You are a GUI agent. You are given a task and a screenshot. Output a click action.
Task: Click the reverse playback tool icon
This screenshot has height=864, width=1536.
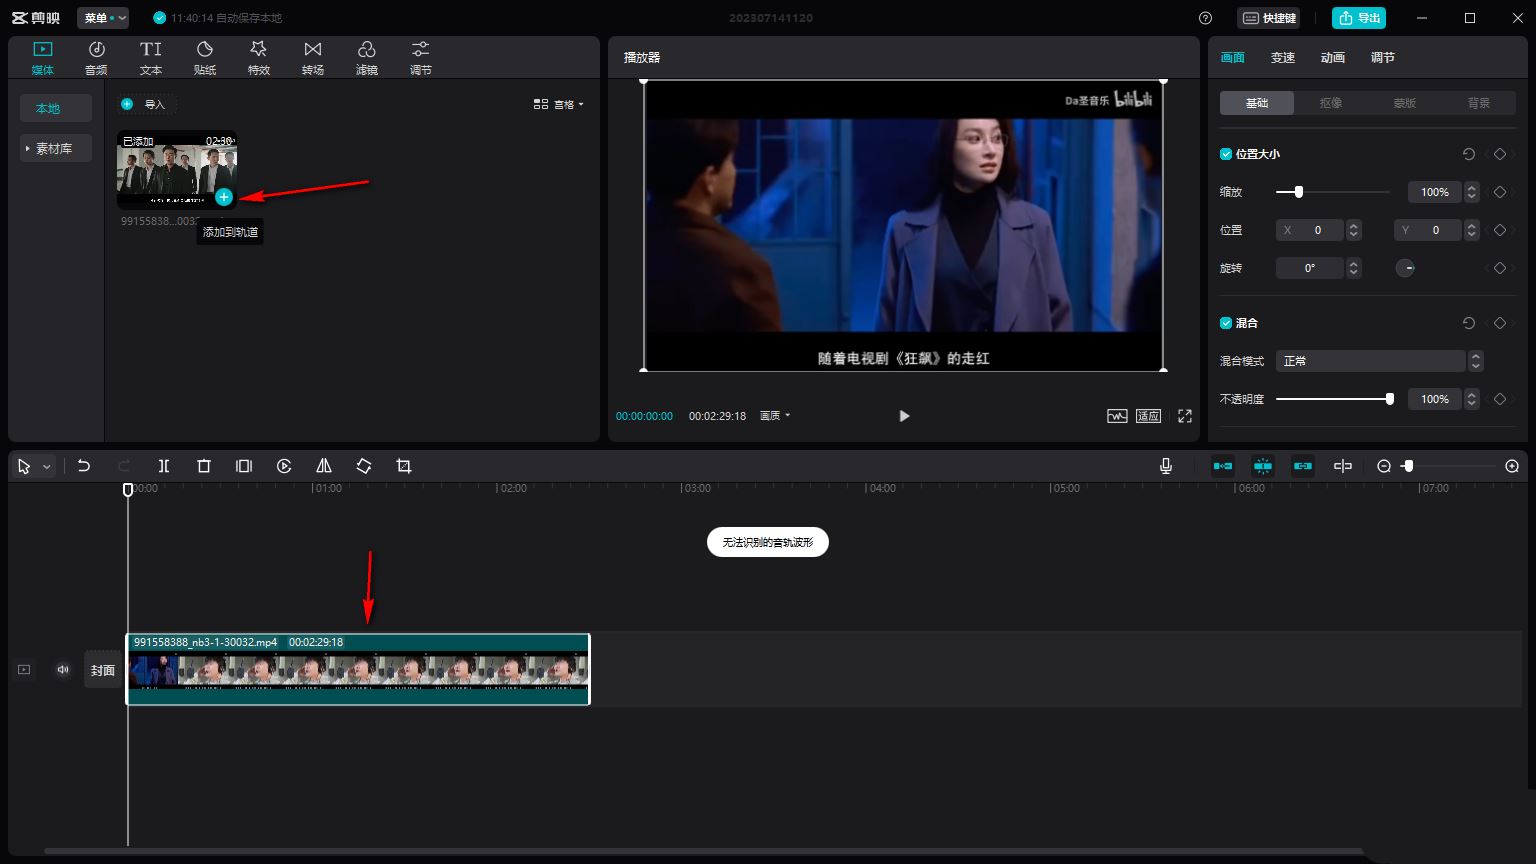pyautogui.click(x=284, y=466)
